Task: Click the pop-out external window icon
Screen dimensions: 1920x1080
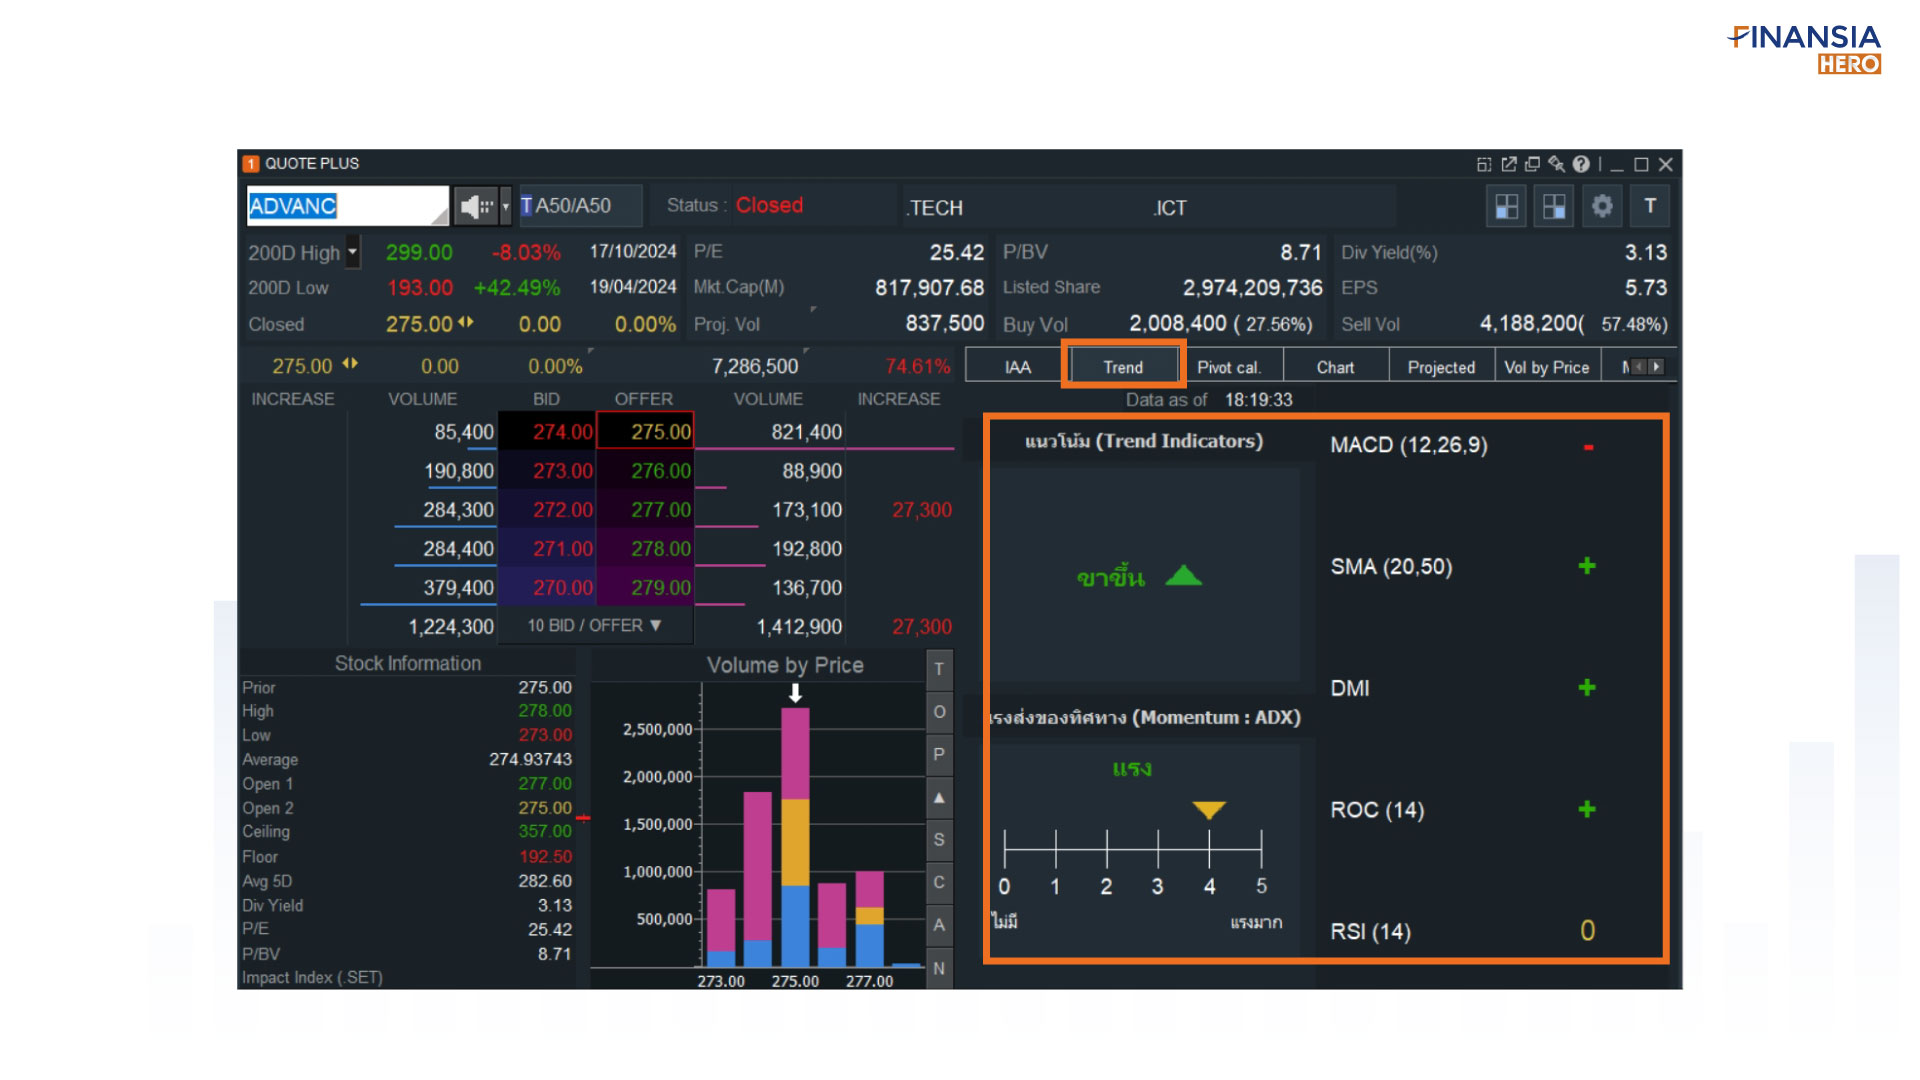Action: [x=1509, y=164]
